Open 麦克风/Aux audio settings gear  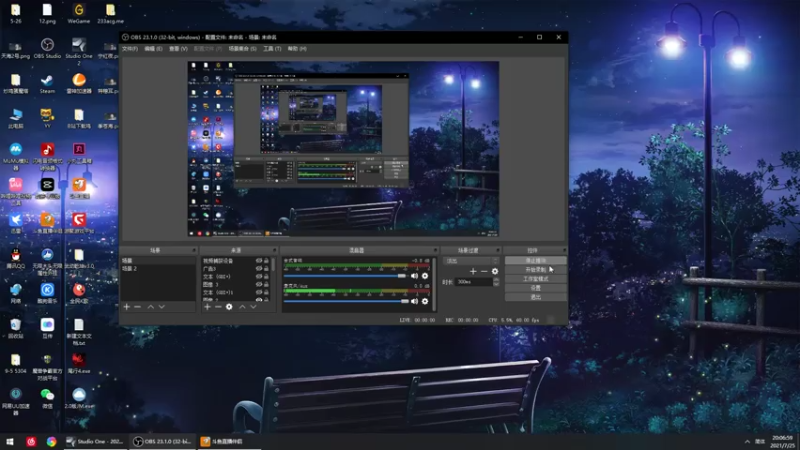425,301
